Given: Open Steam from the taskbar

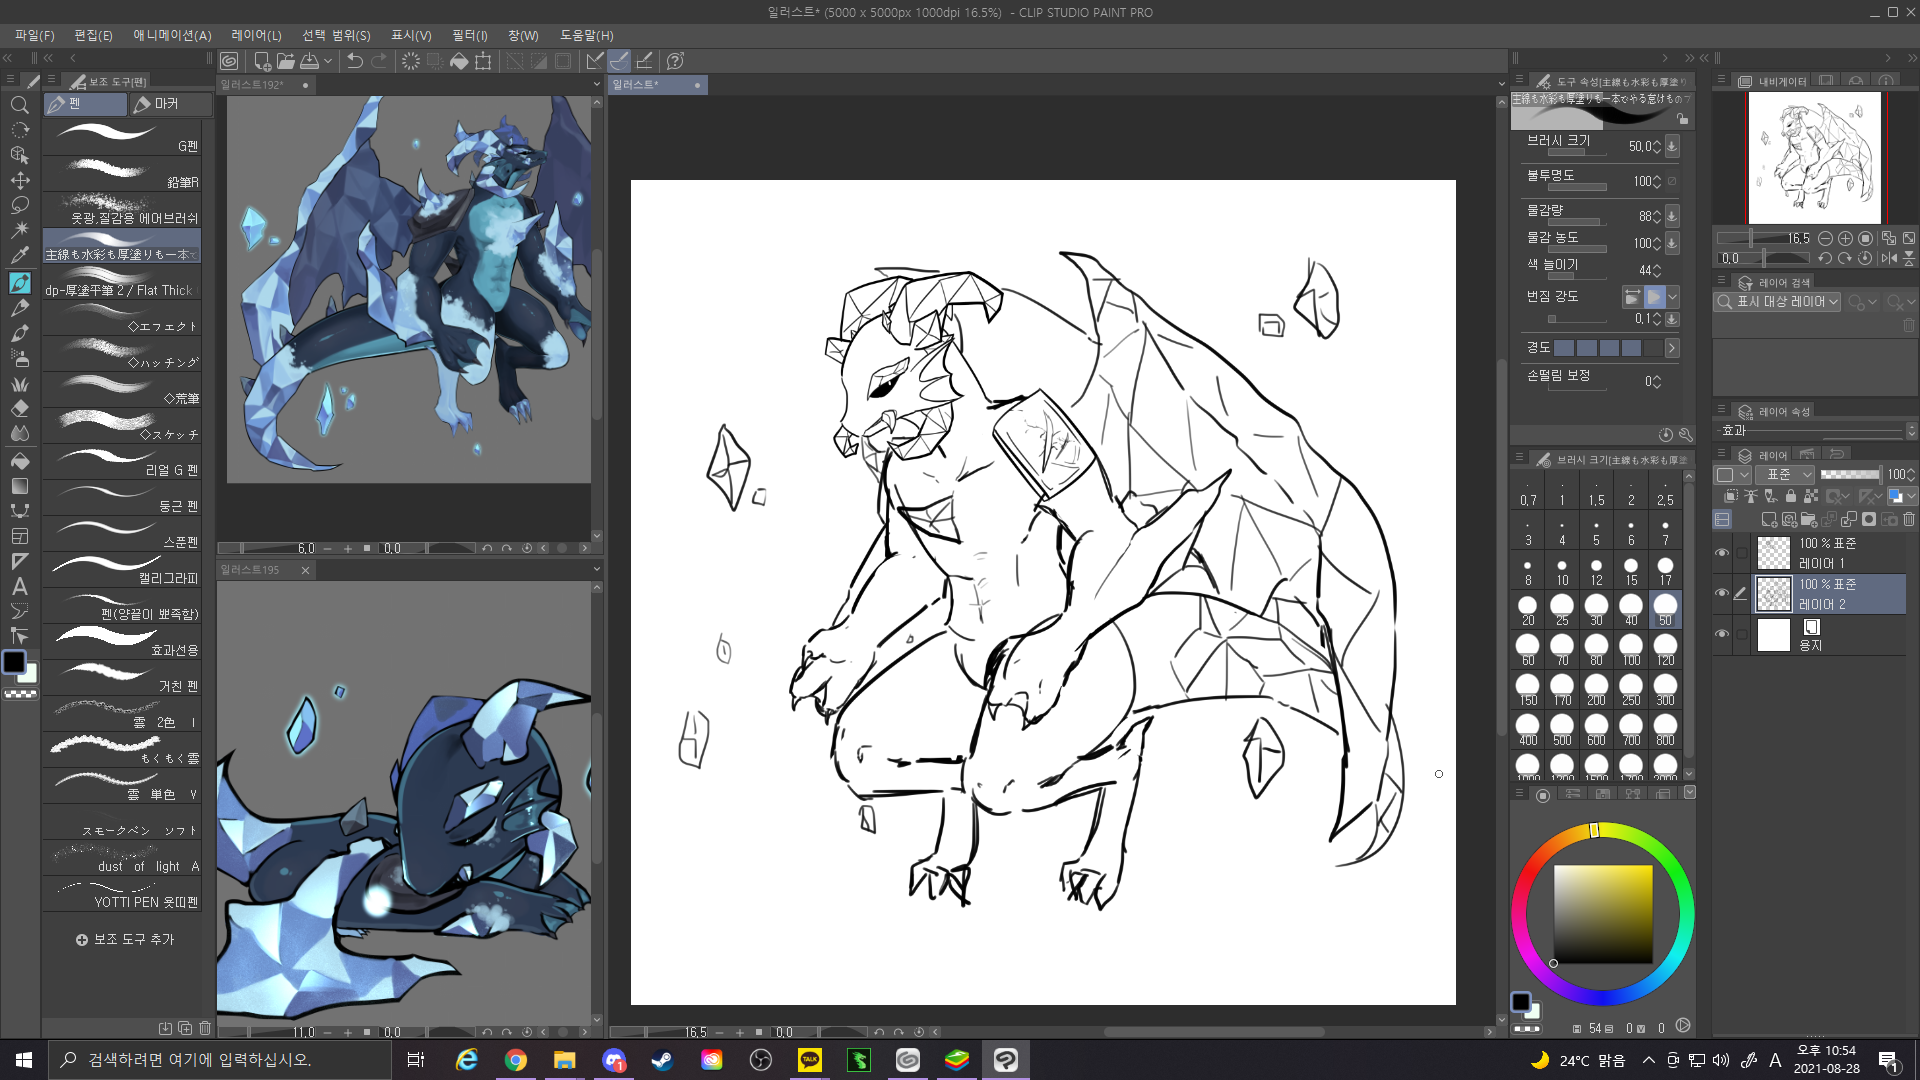Looking at the screenshot, I should (x=662, y=1060).
